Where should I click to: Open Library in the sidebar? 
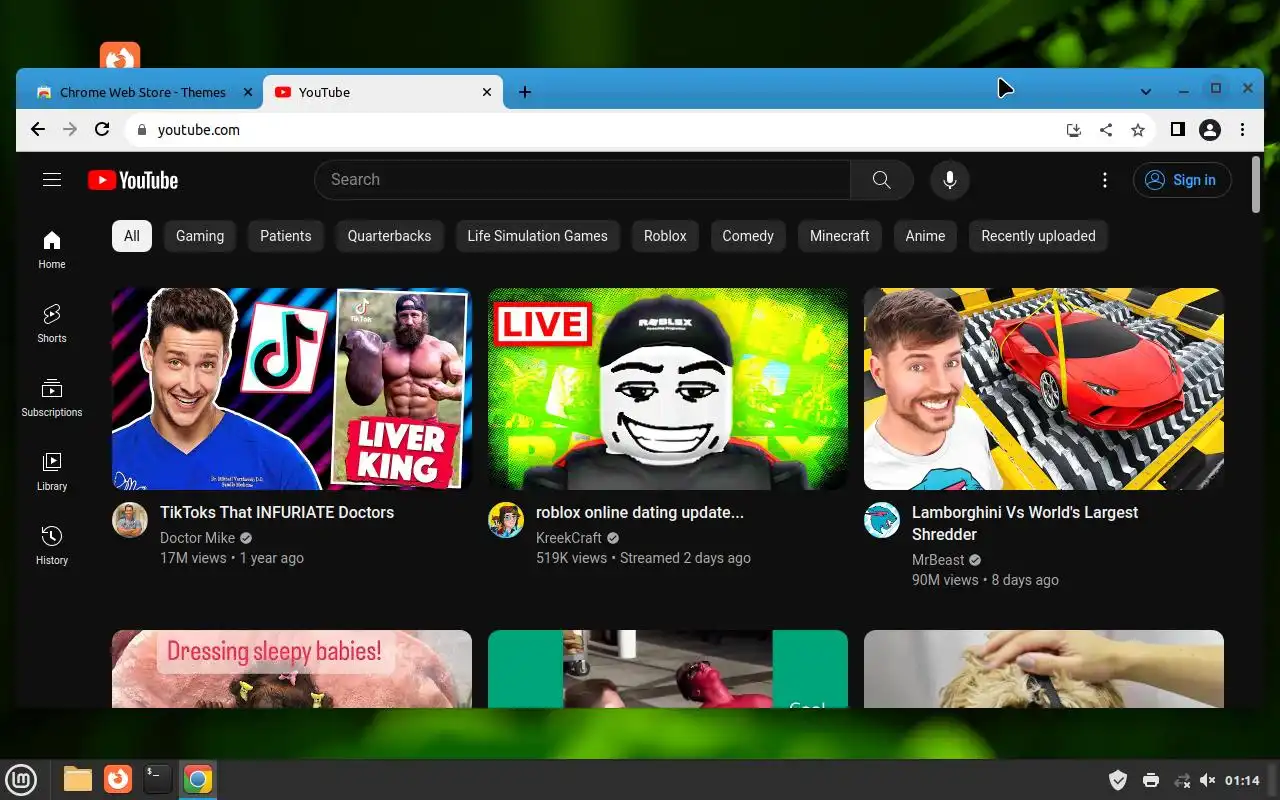52,472
